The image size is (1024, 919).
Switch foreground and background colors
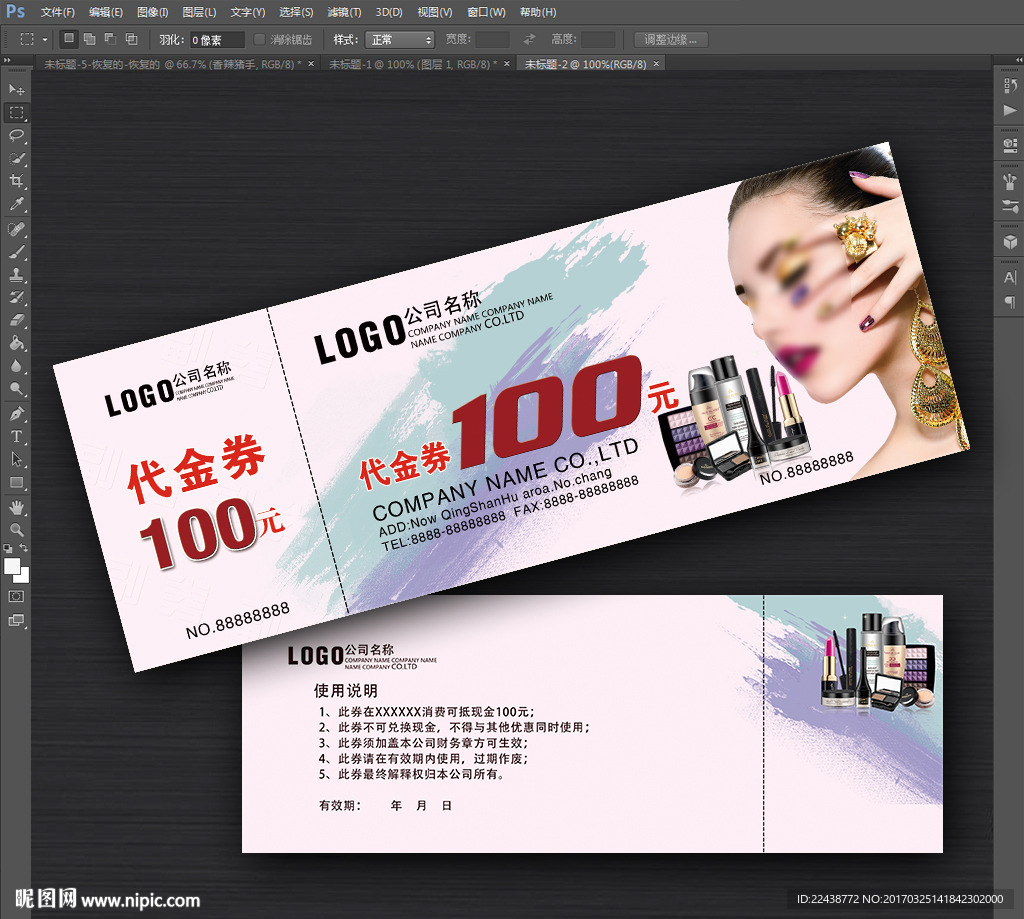(x=24, y=548)
